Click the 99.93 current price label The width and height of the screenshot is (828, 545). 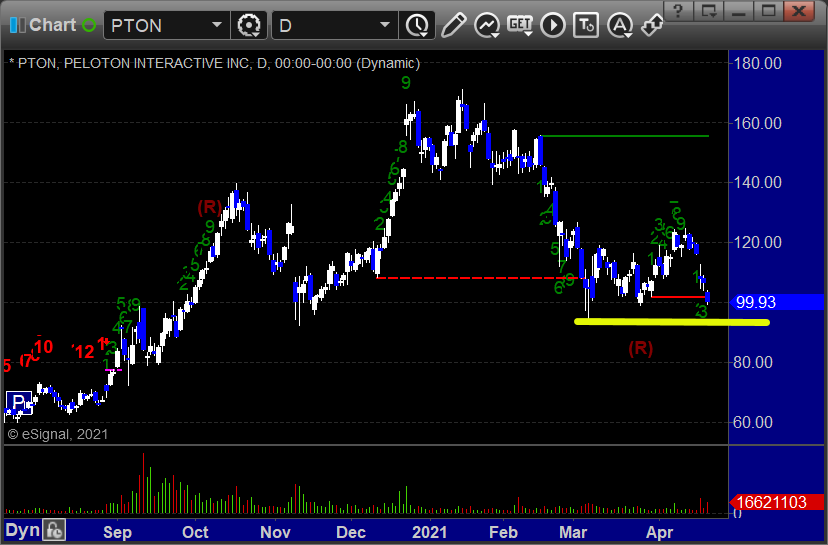[x=775, y=302]
